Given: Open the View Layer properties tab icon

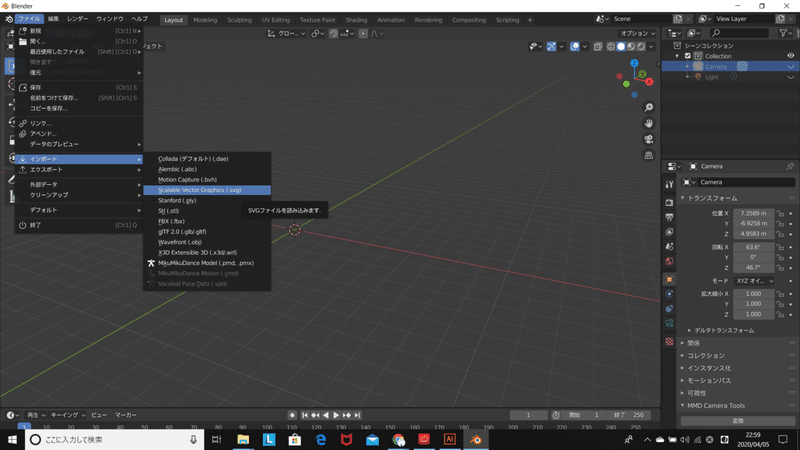Looking at the screenshot, I should [x=669, y=232].
